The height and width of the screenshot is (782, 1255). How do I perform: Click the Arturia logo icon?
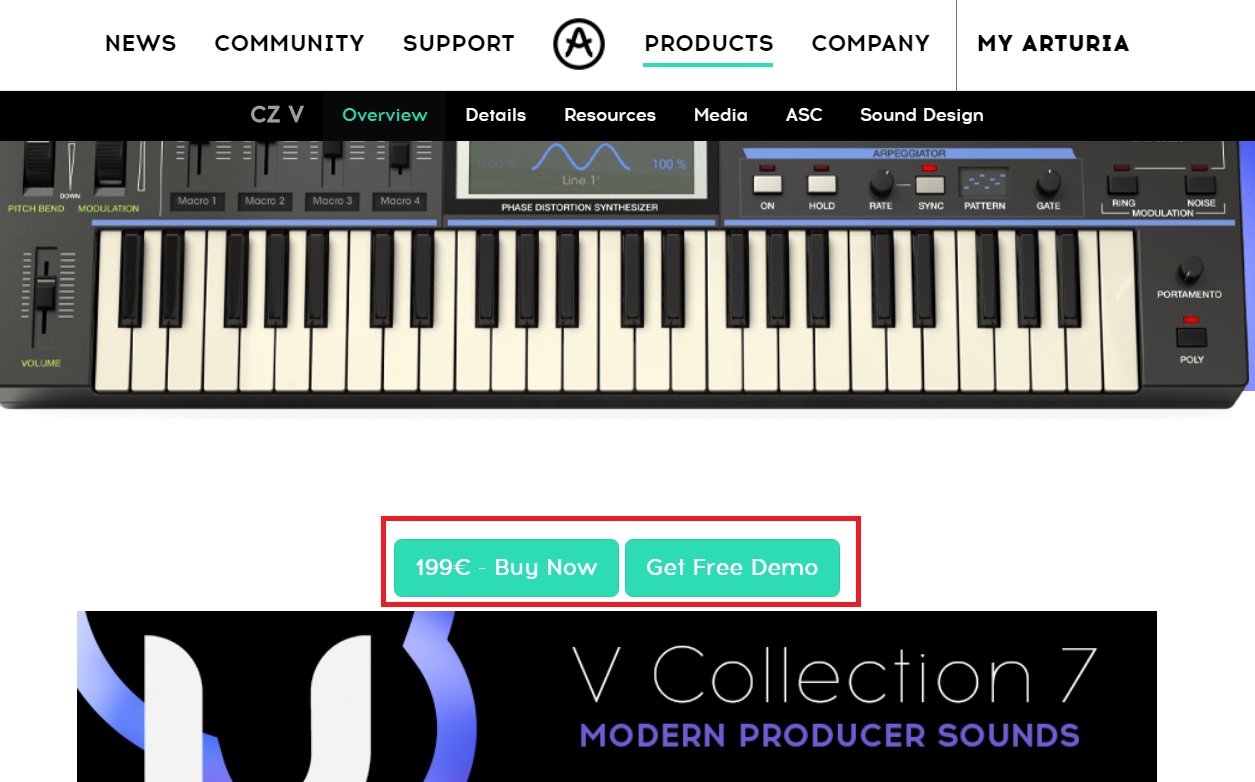[x=579, y=44]
